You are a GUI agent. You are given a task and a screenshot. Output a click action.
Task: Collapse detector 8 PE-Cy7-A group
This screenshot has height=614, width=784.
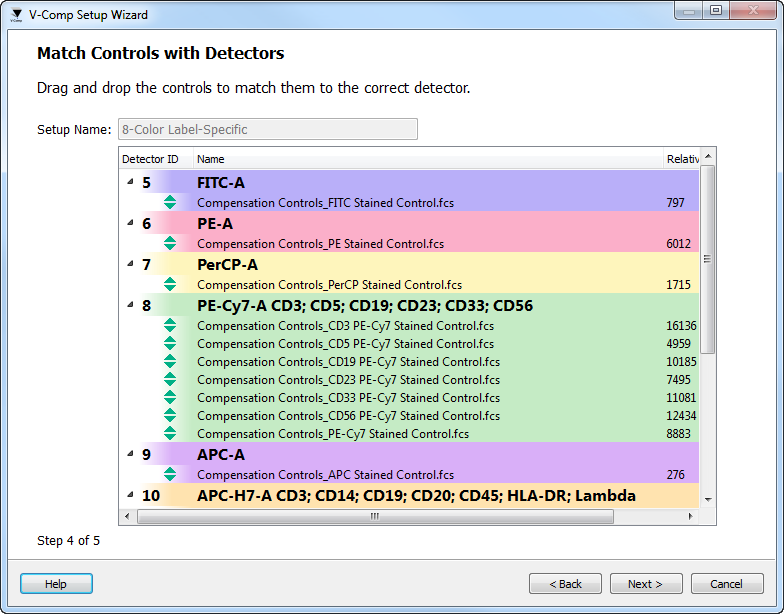[129, 305]
